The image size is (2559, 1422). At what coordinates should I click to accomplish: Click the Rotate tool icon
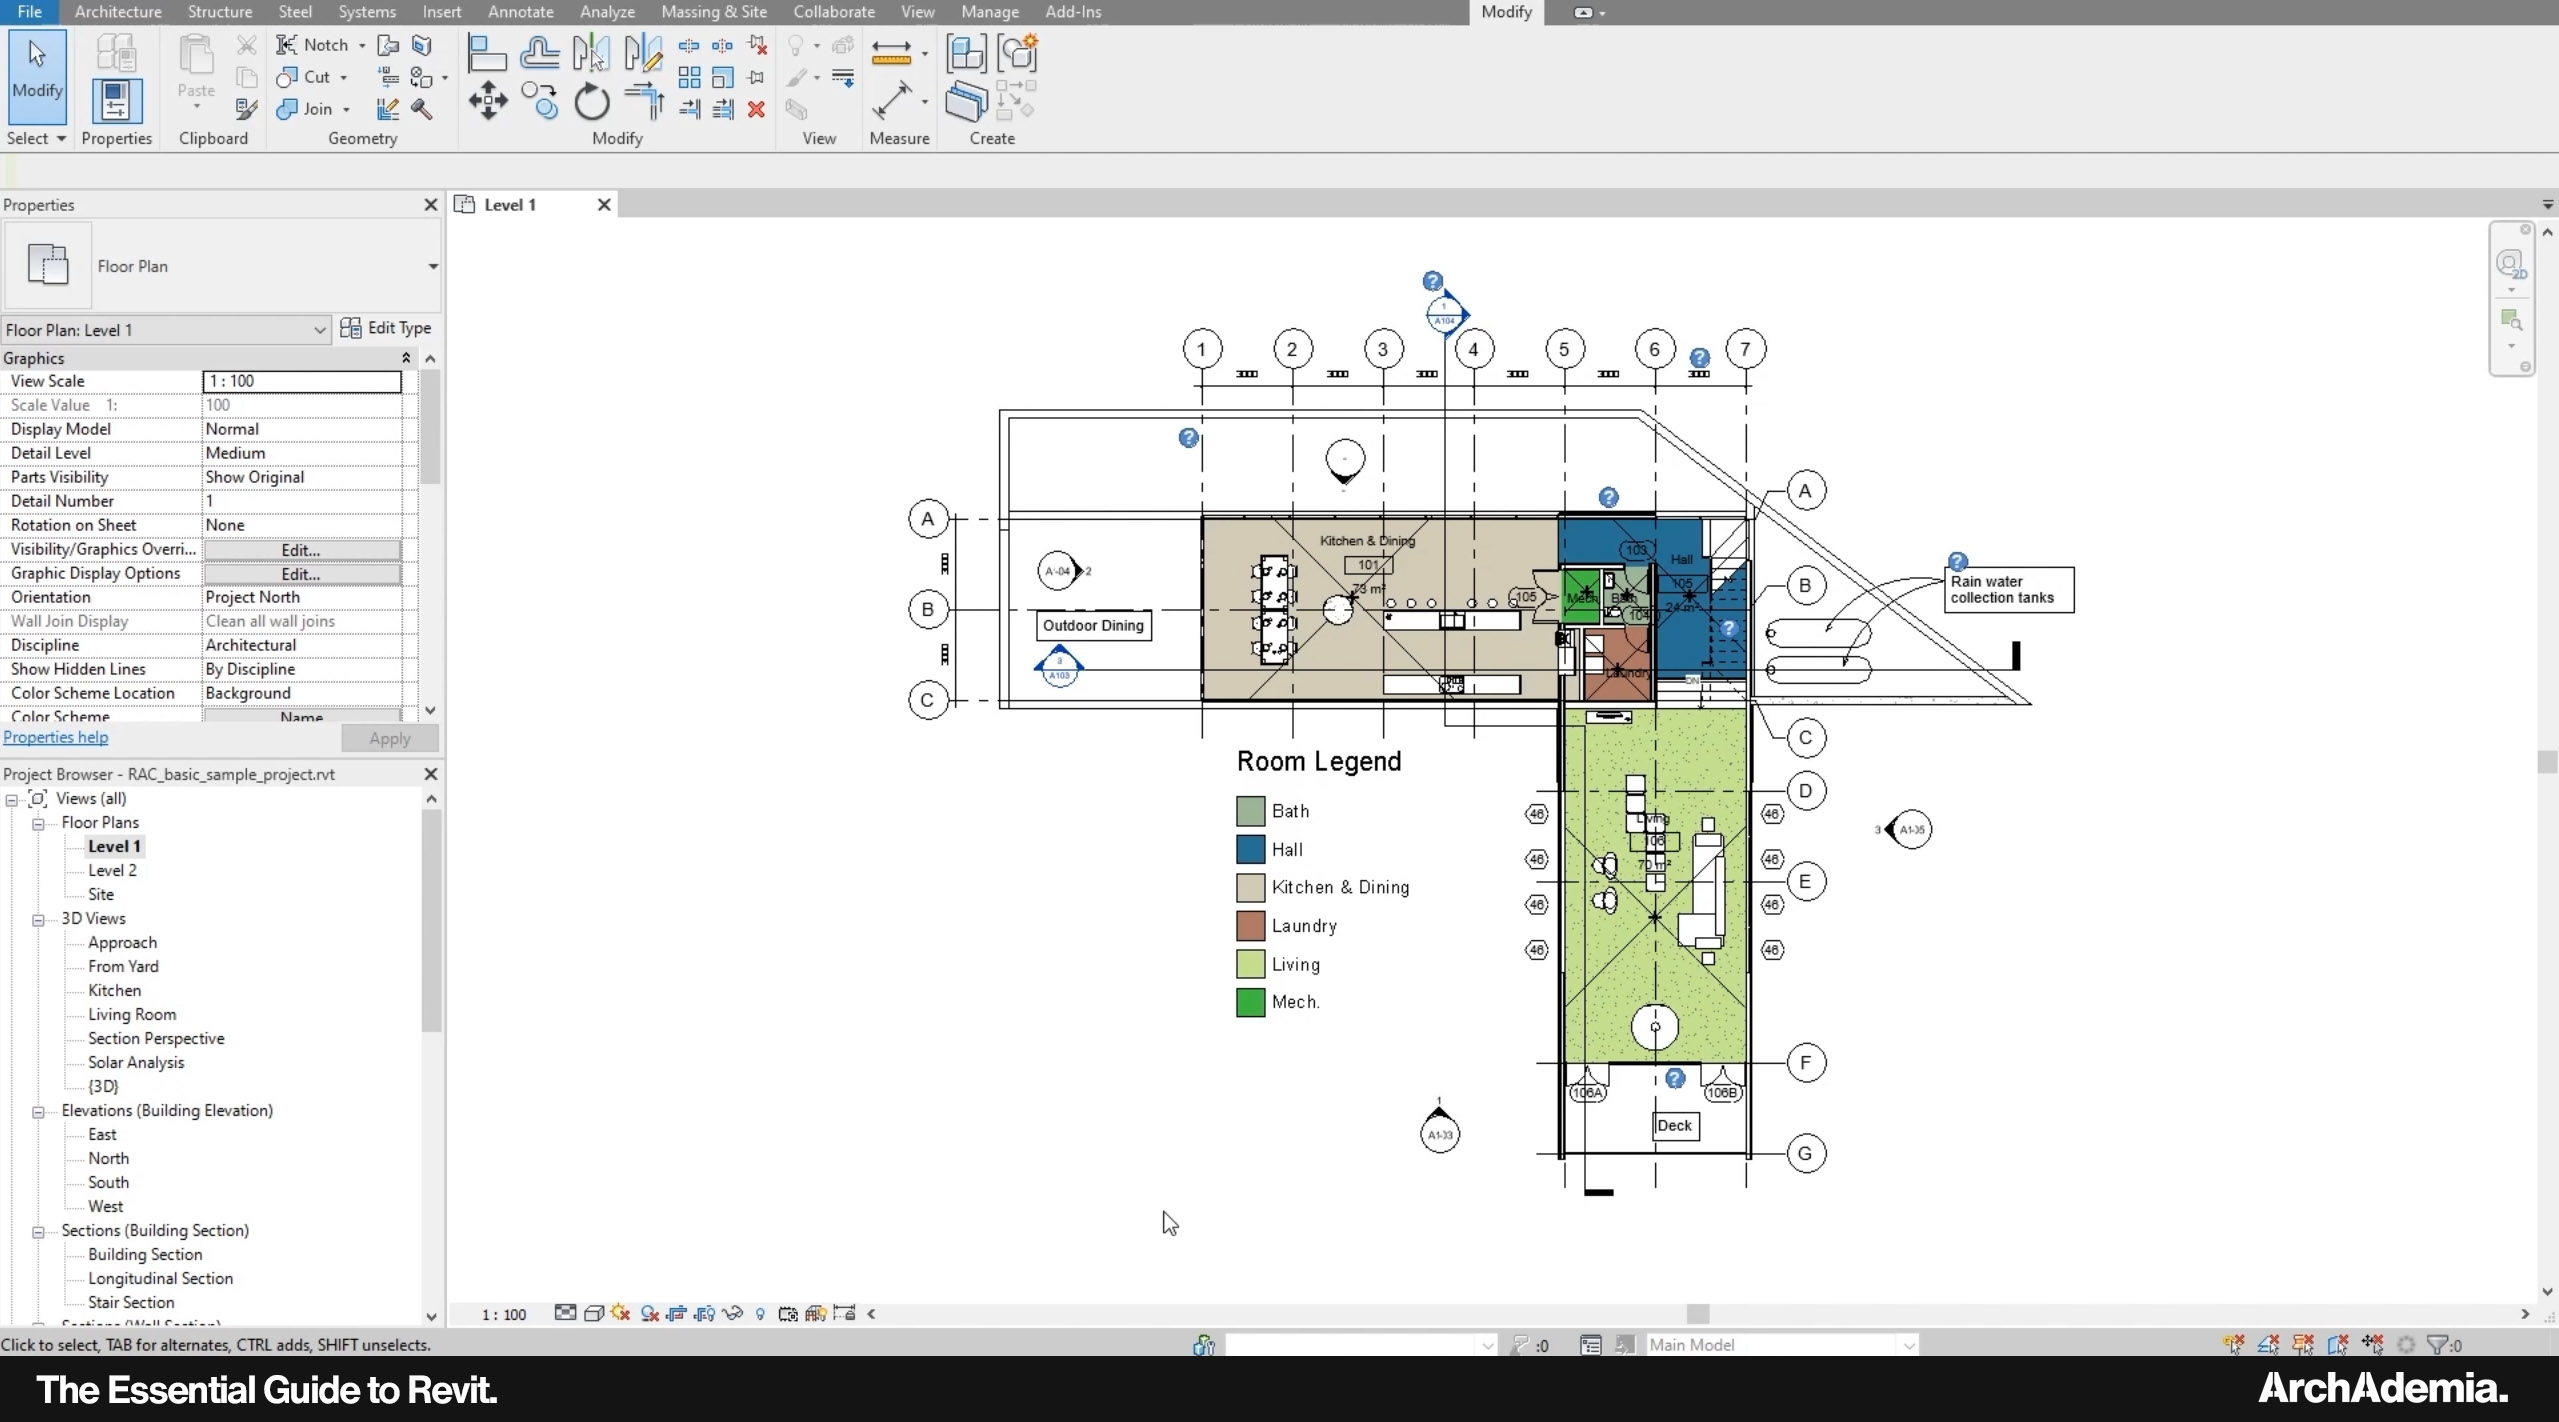pos(591,101)
